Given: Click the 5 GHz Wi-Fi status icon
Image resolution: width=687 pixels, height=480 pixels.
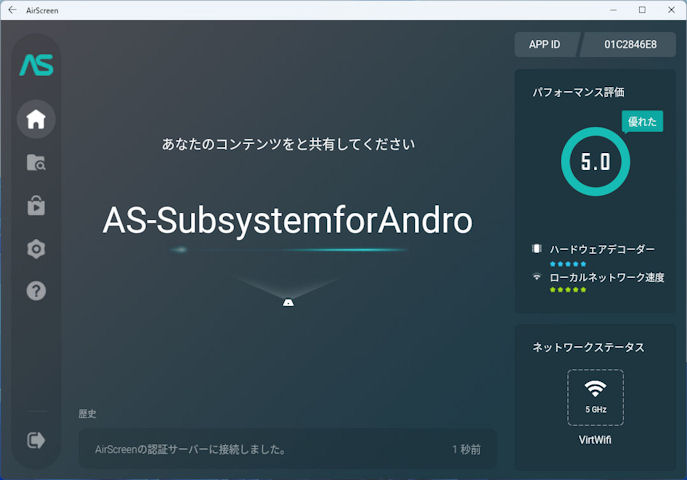Looking at the screenshot, I should click(595, 397).
